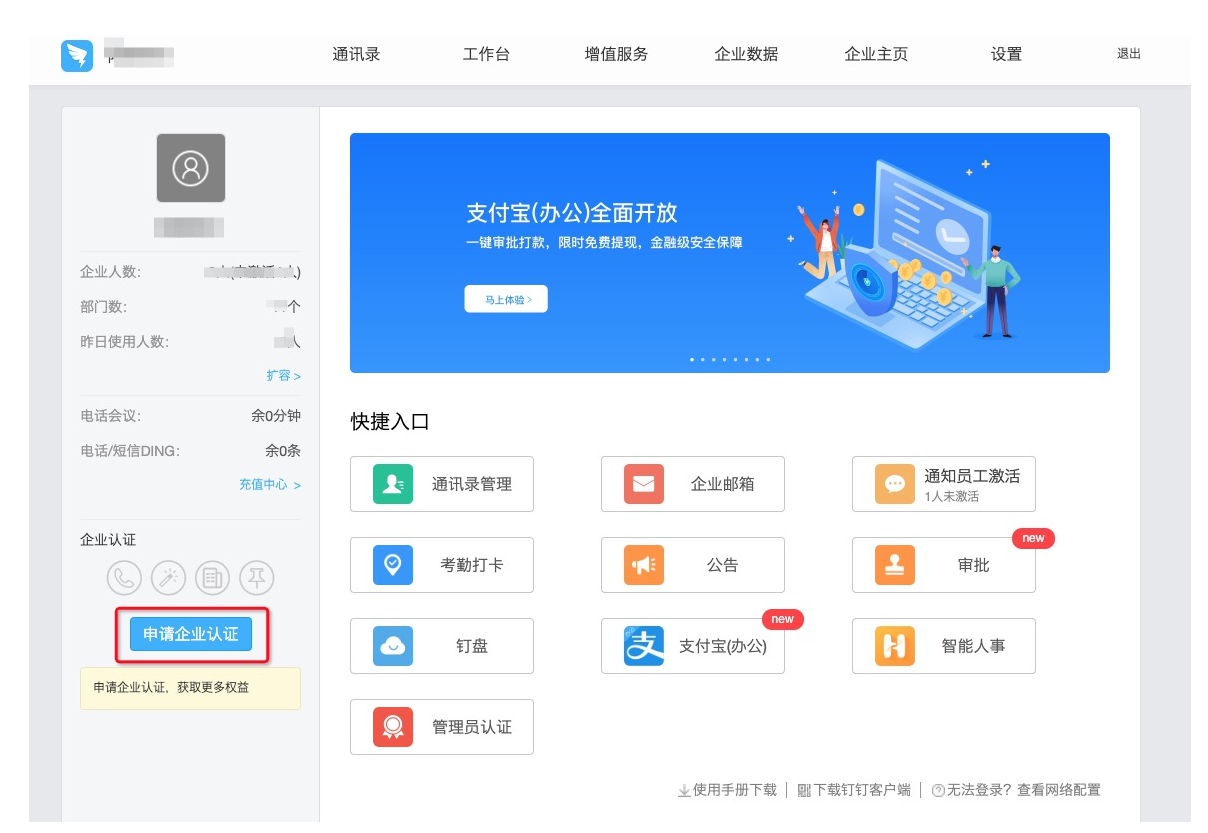Click 无法登录? 查看网络配置 link
Viewport: 1208px width, 833px height.
click(x=1024, y=790)
